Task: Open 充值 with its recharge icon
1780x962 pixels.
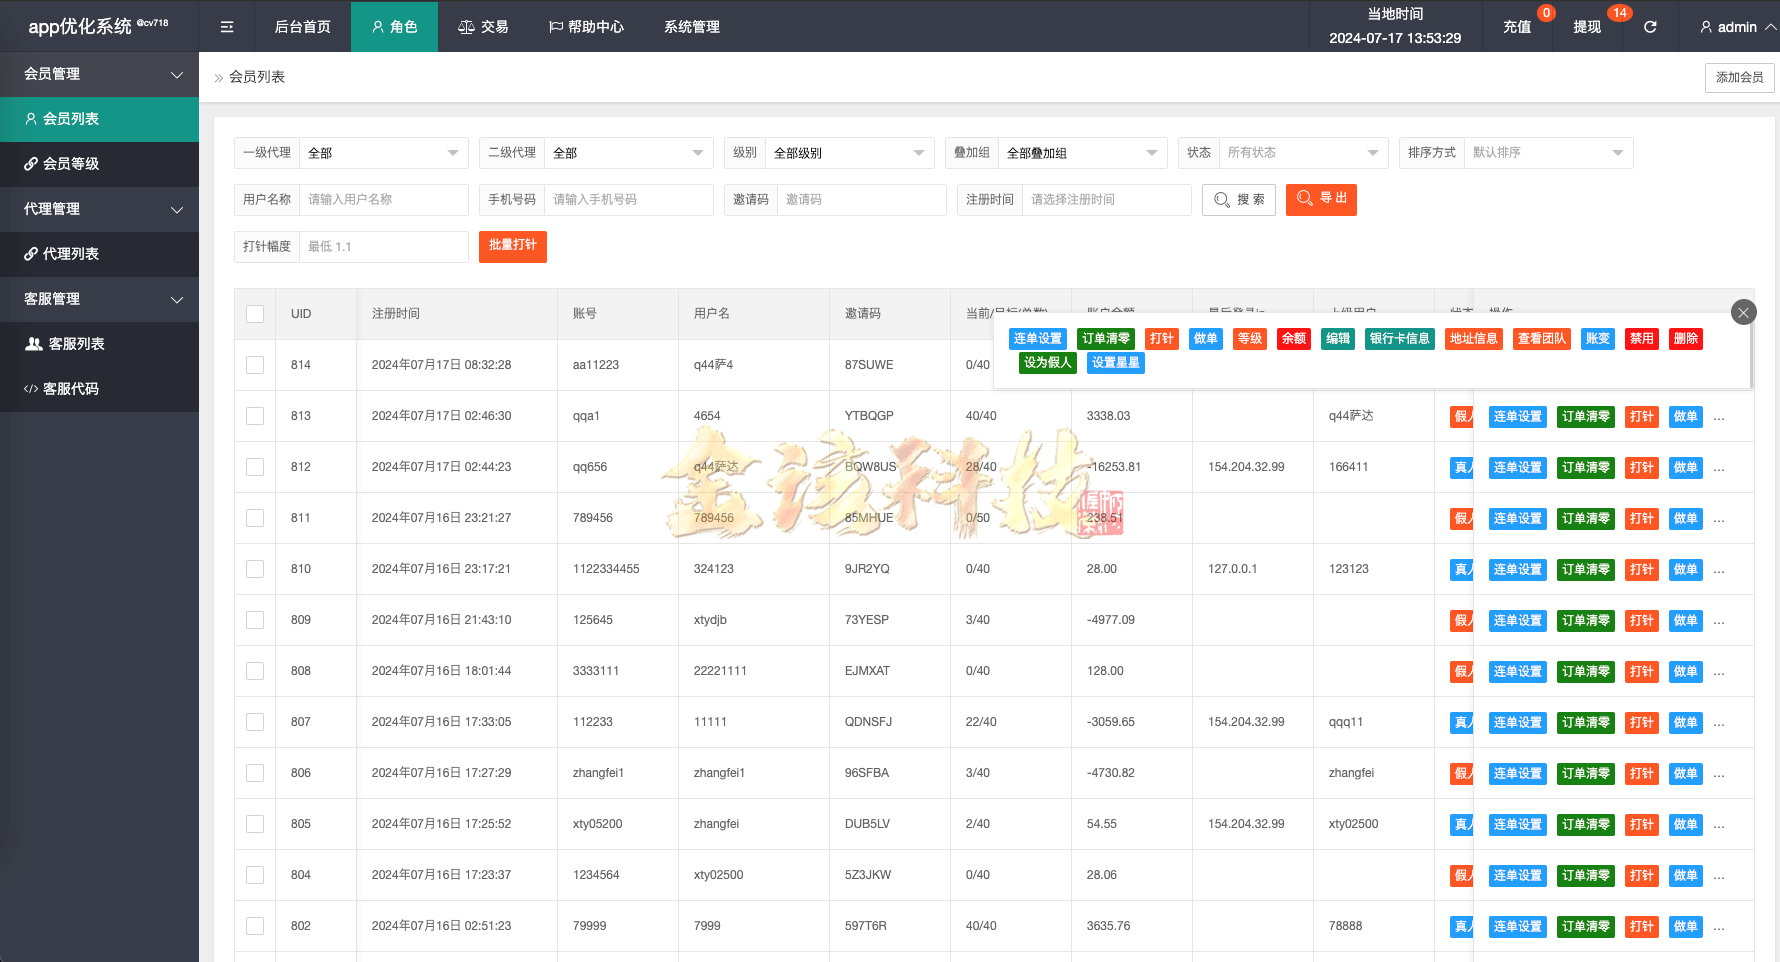Action: tap(1516, 26)
